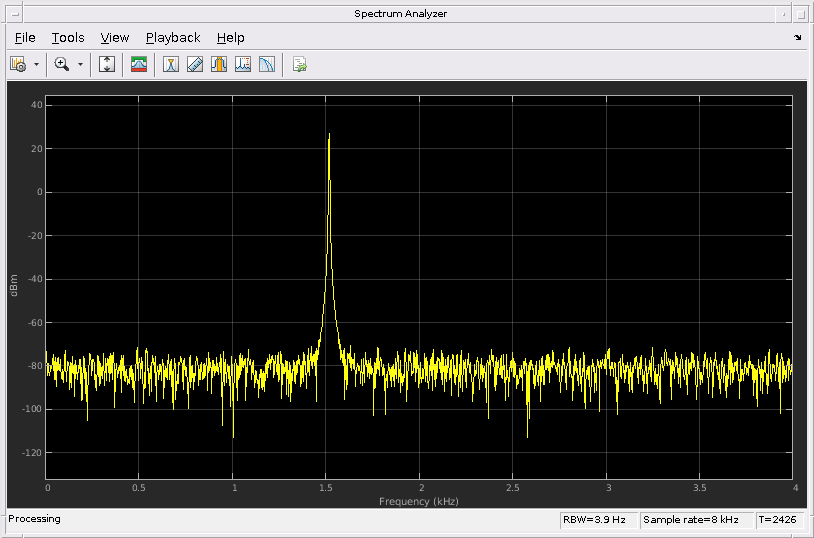814x538 pixels.
Task: Open the Tools menu
Action: click(x=68, y=38)
